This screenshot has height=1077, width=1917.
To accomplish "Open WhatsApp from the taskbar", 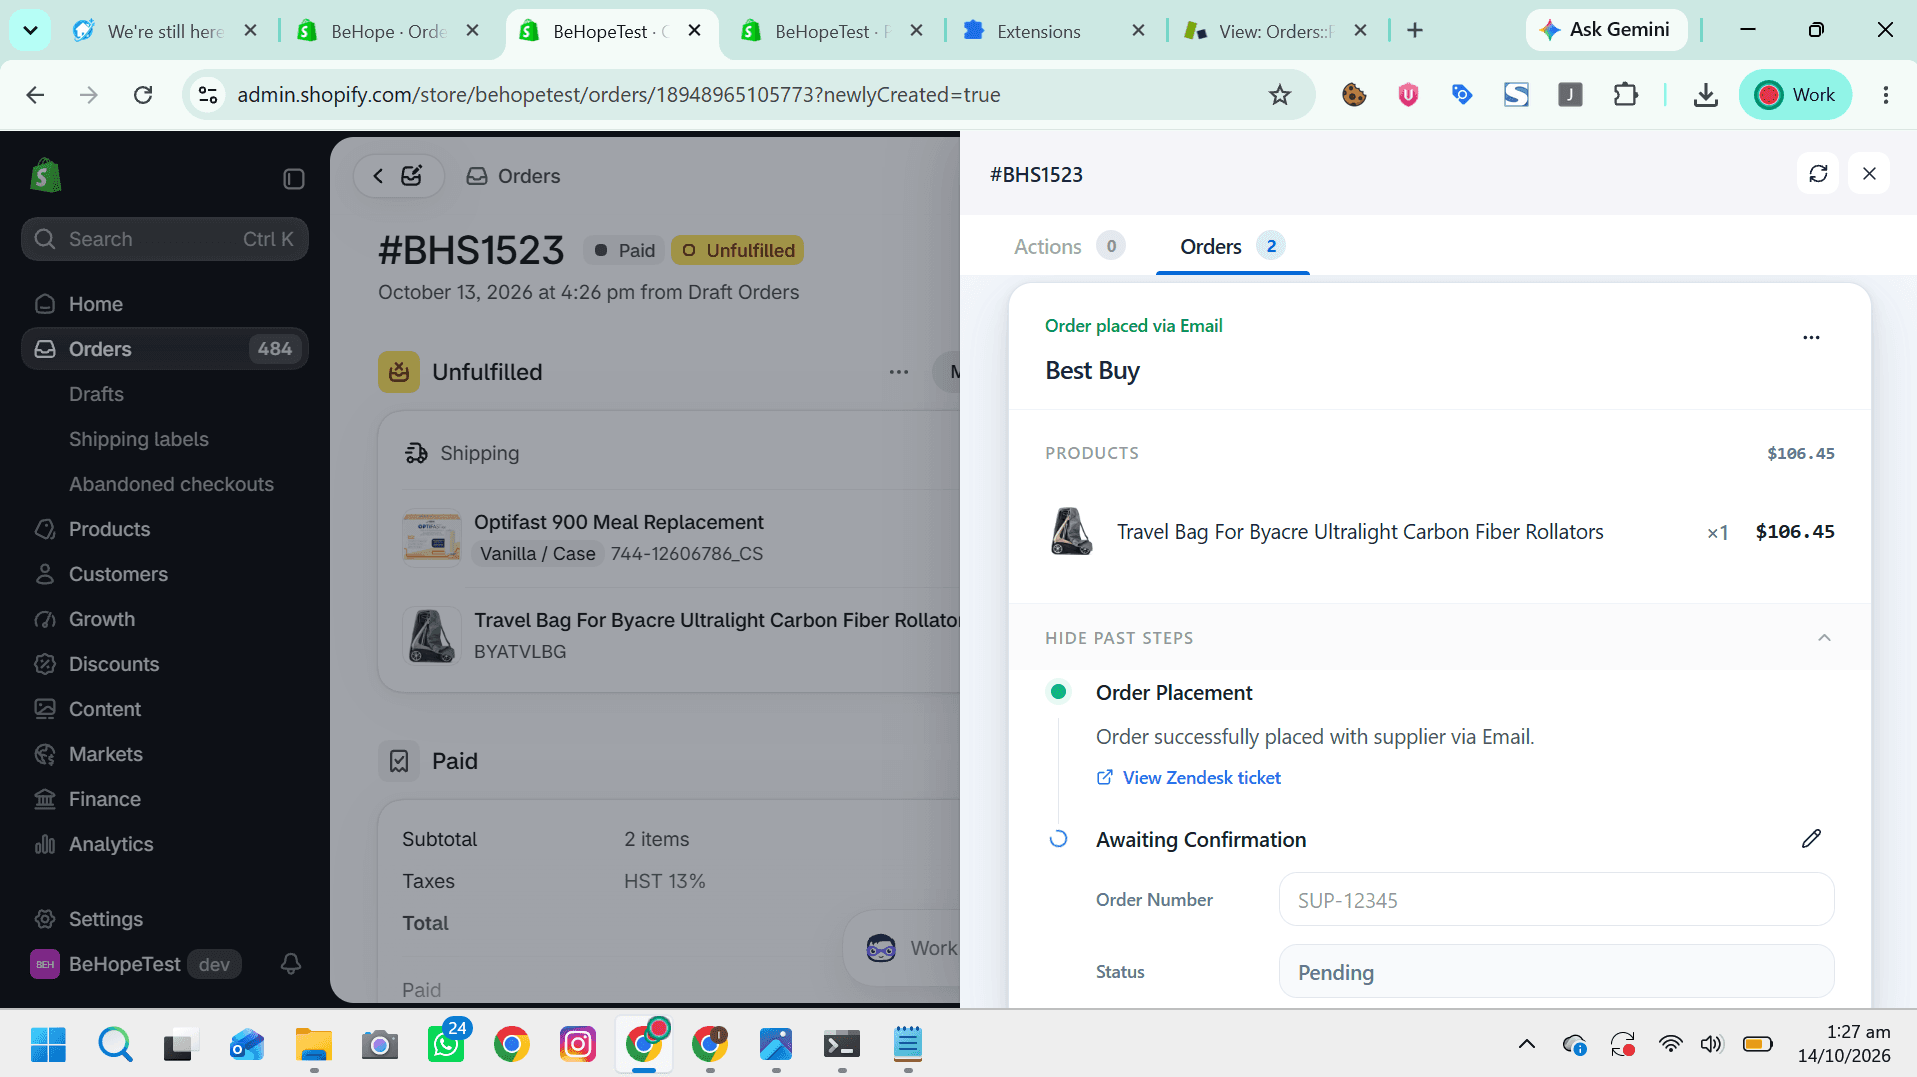I will (446, 1044).
